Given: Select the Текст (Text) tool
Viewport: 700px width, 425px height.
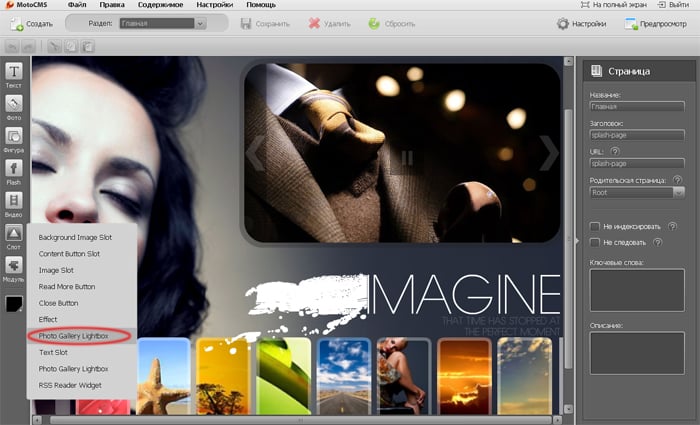Looking at the screenshot, I should pyautogui.click(x=15, y=76).
